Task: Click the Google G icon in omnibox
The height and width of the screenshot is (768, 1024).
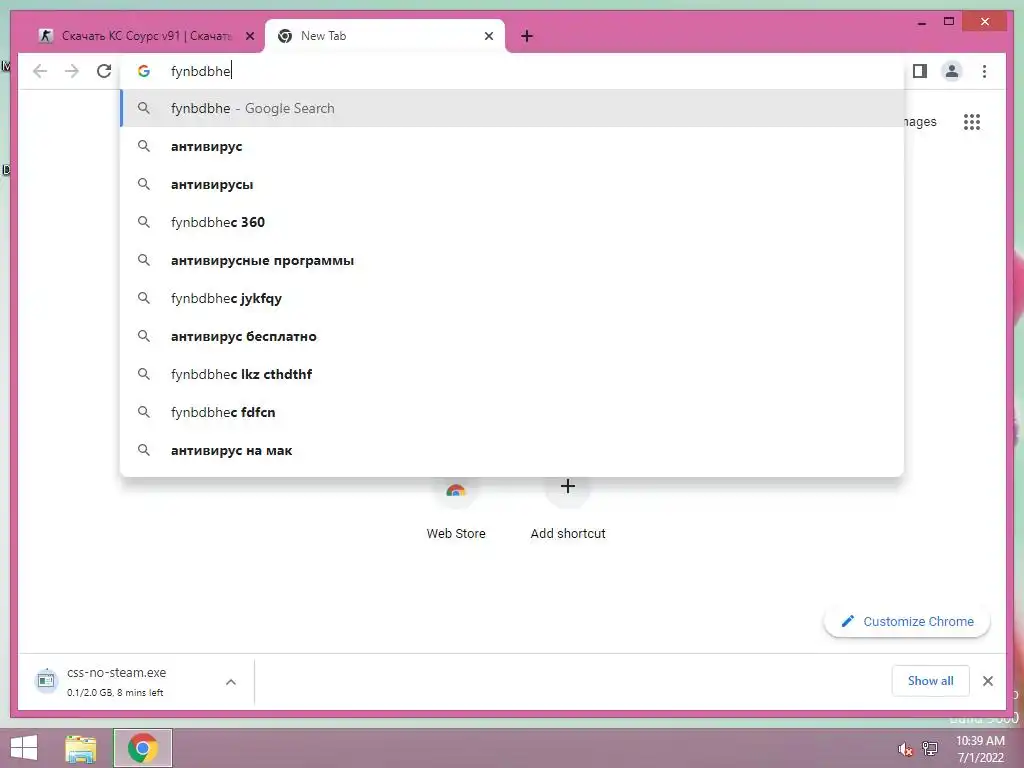Action: point(144,71)
